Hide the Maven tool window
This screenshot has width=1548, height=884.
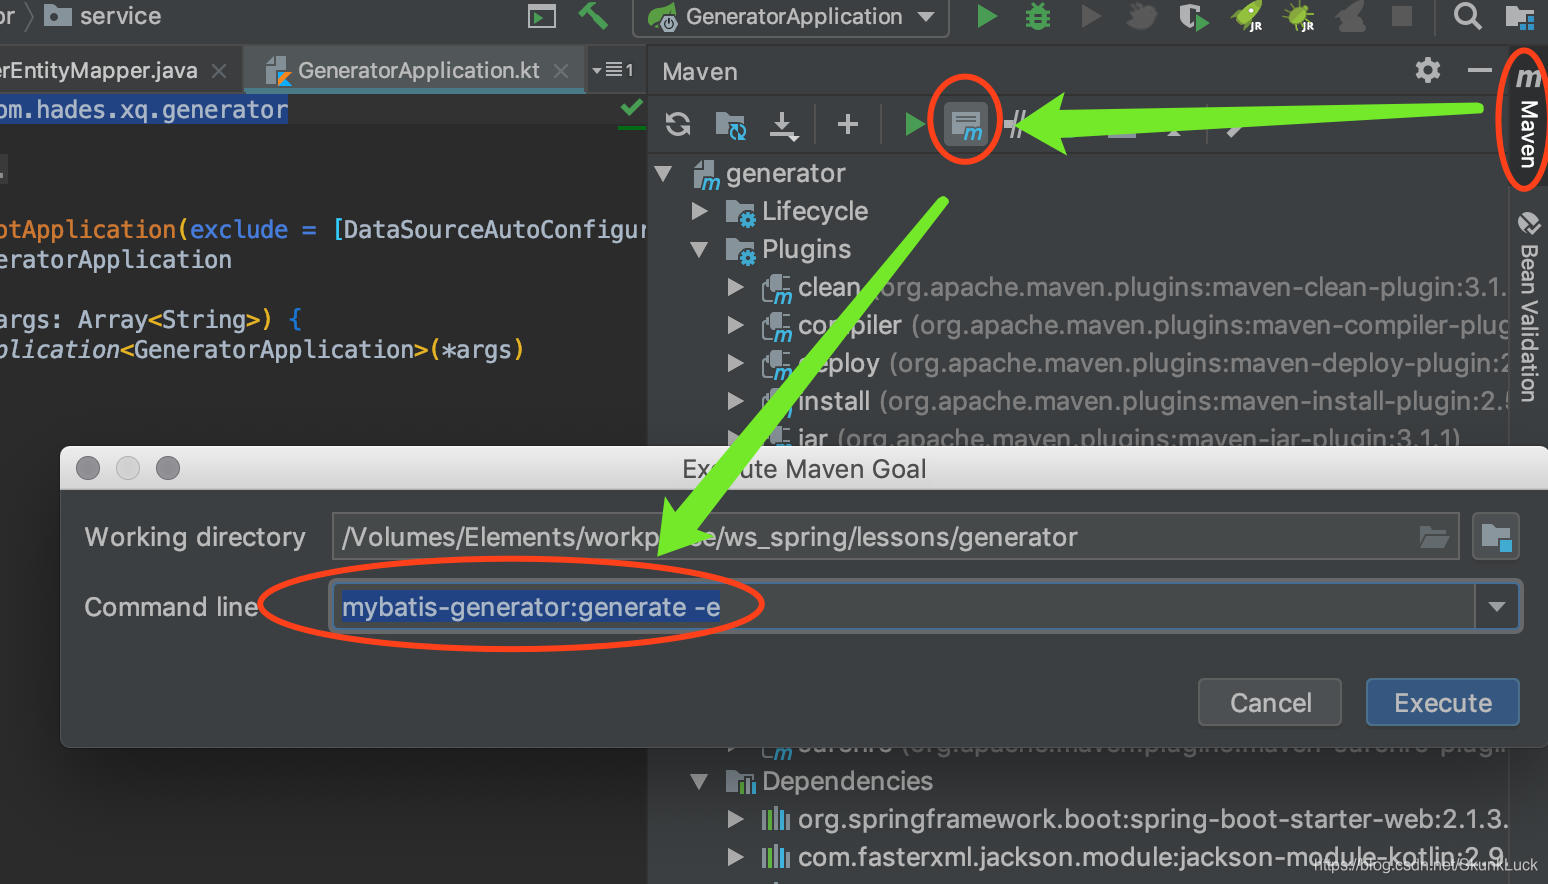1479,70
